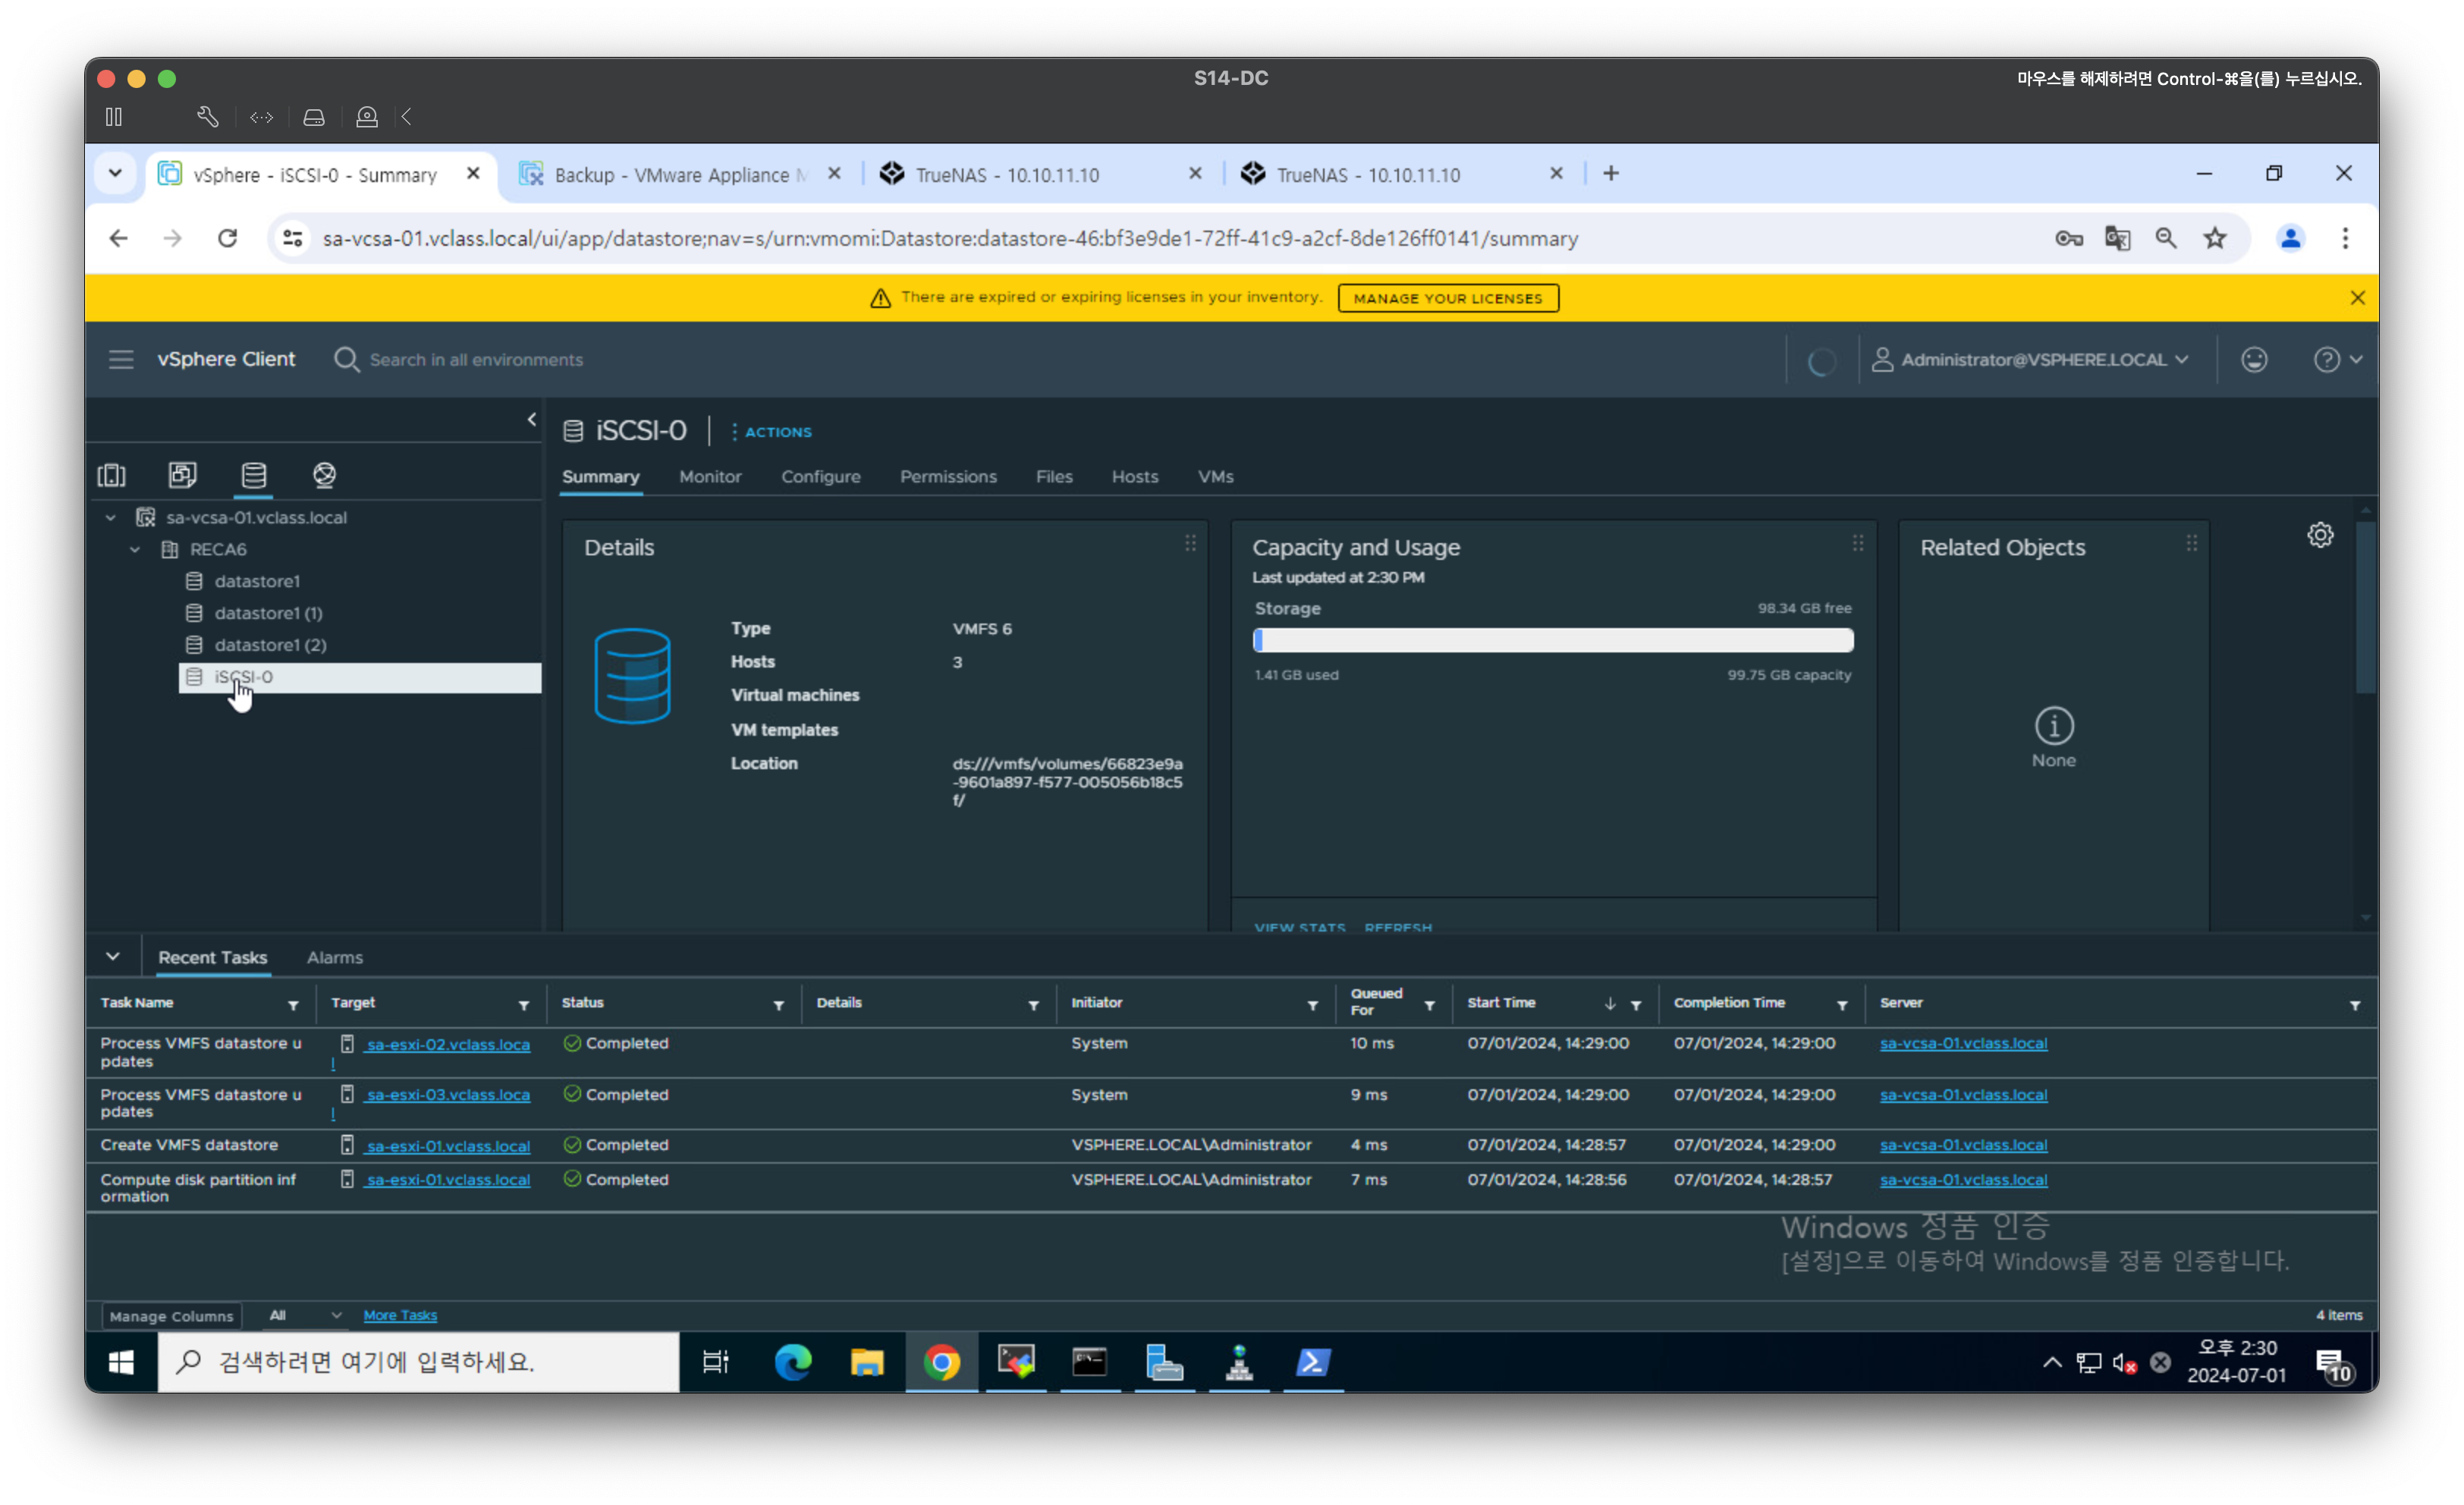This screenshot has width=2464, height=1505.
Task: Select the Storage inventory view icon
Action: 254,475
